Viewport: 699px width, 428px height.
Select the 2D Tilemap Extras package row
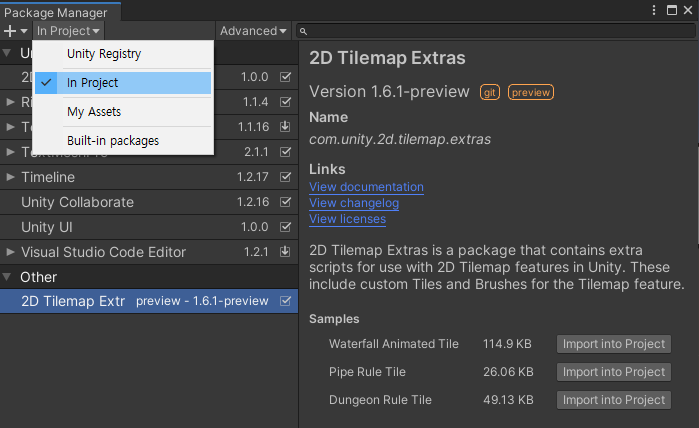tap(149, 301)
